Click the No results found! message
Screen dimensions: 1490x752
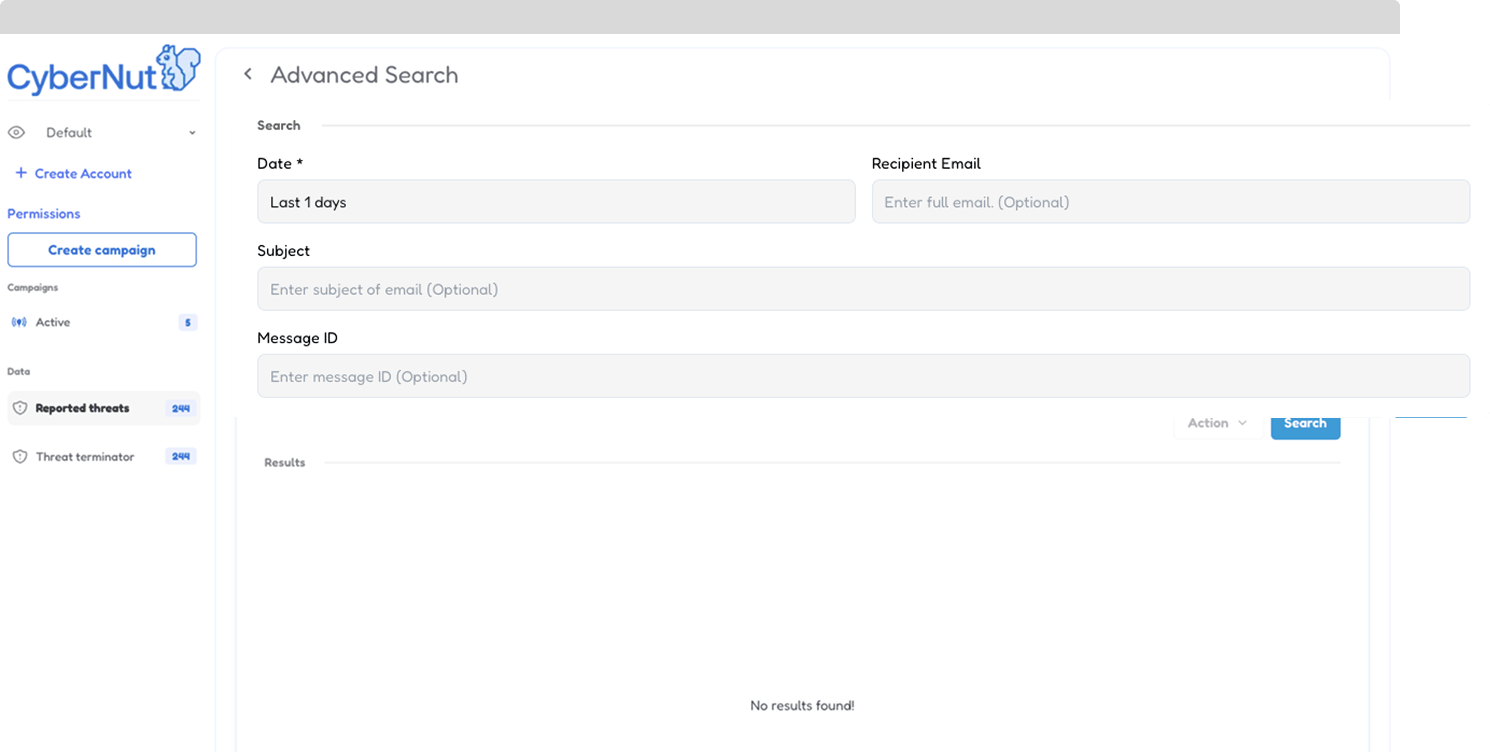(802, 706)
